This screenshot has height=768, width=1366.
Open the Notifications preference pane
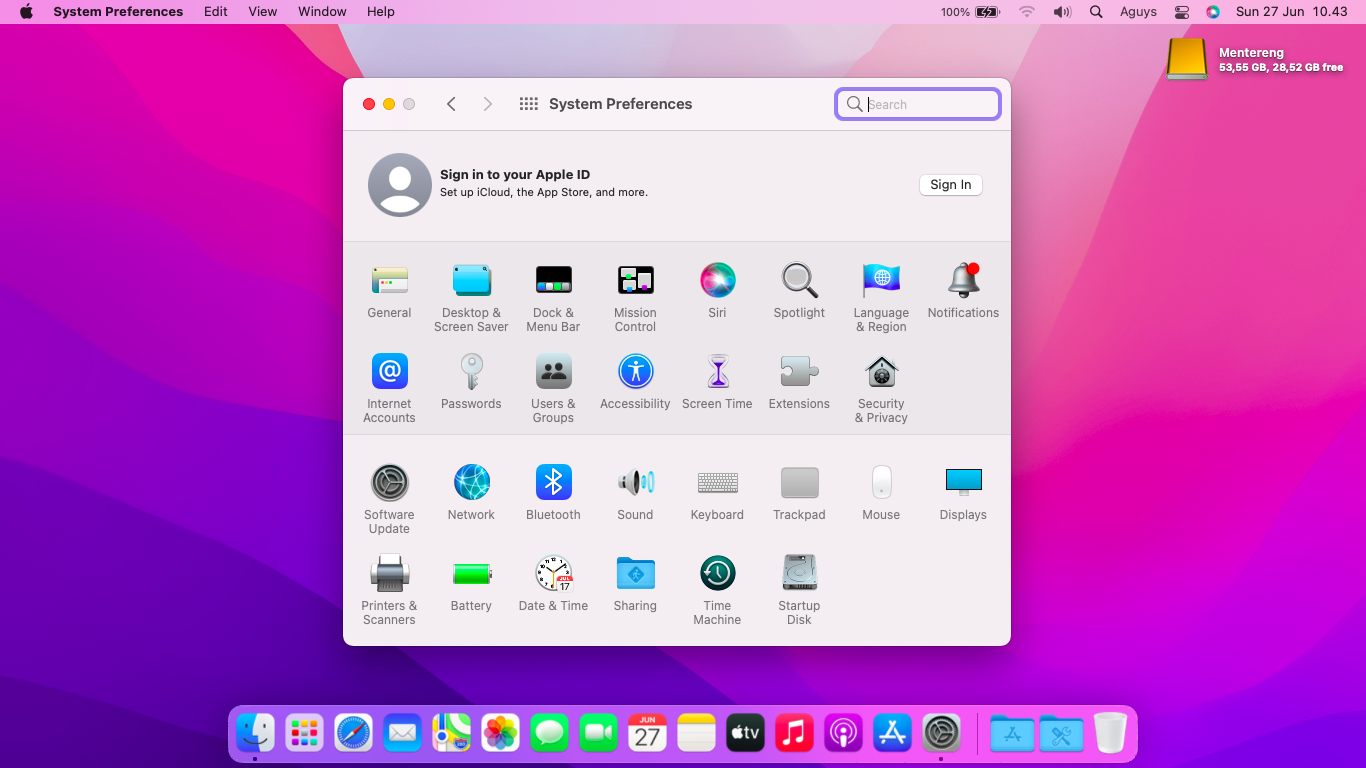point(963,281)
